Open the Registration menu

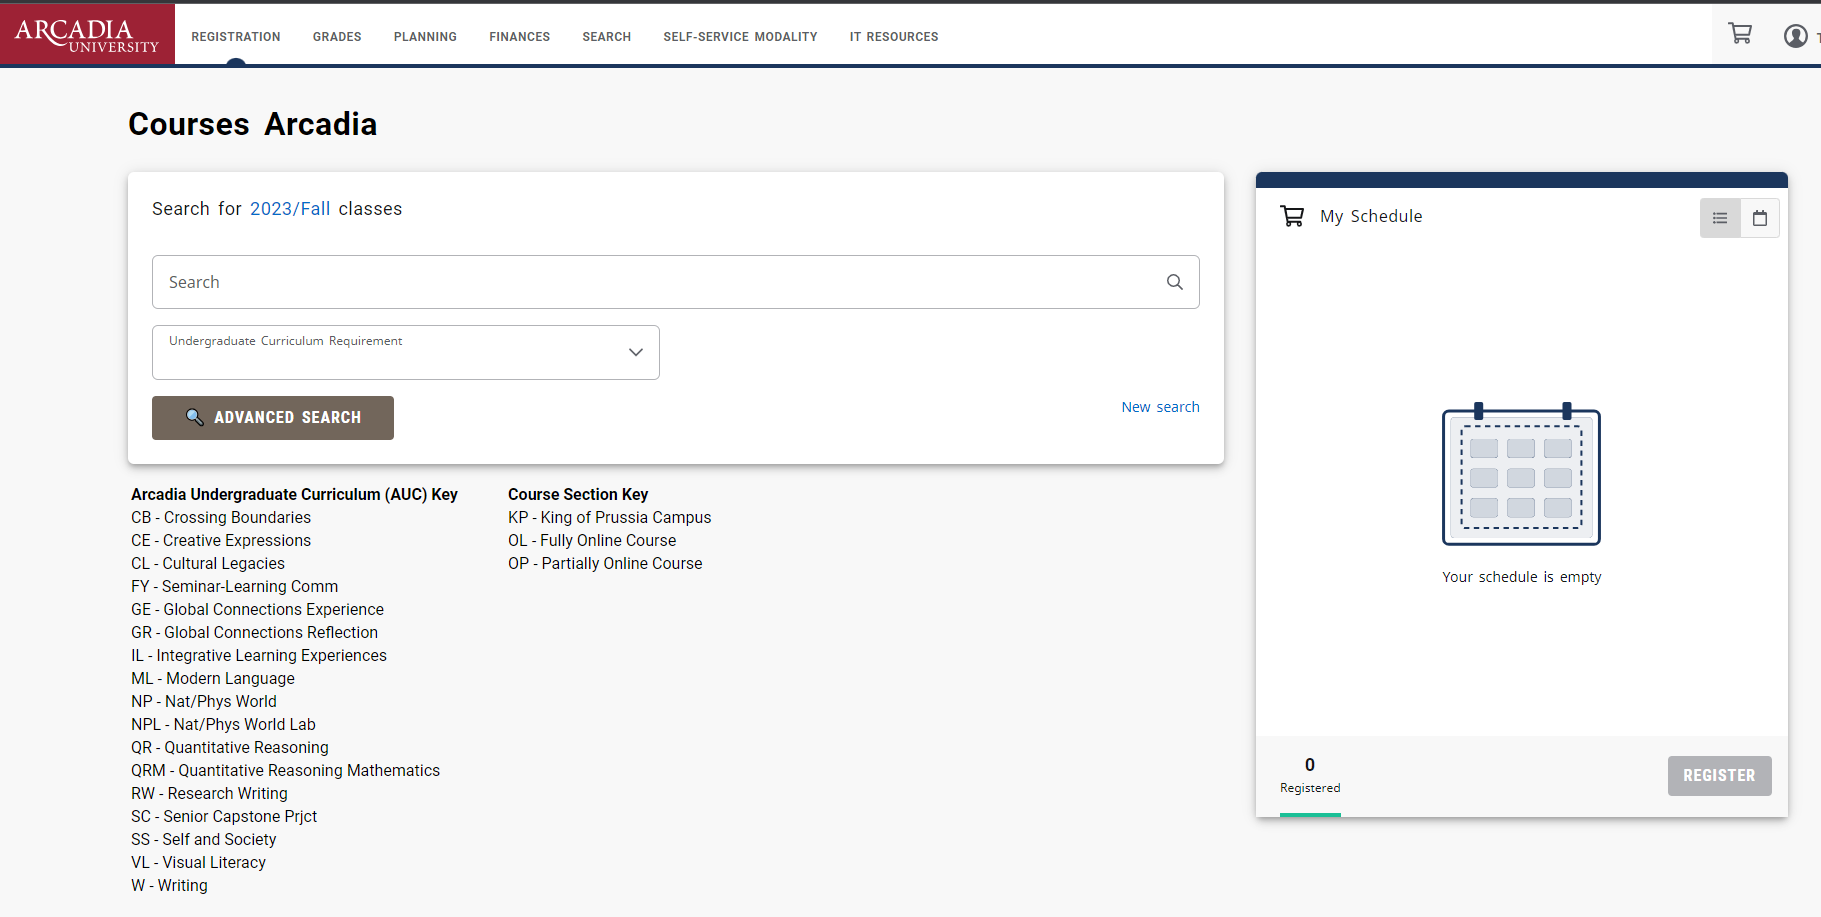pyautogui.click(x=236, y=37)
